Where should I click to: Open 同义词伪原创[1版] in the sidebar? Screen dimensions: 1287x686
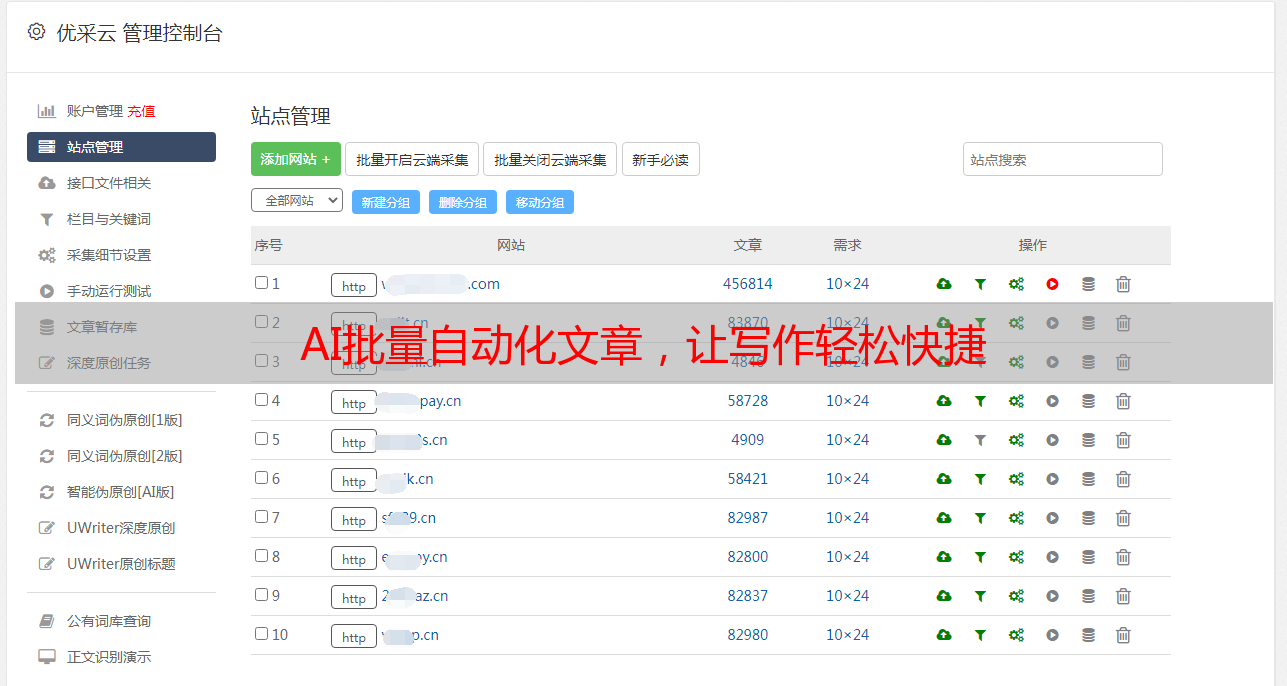coord(124,420)
